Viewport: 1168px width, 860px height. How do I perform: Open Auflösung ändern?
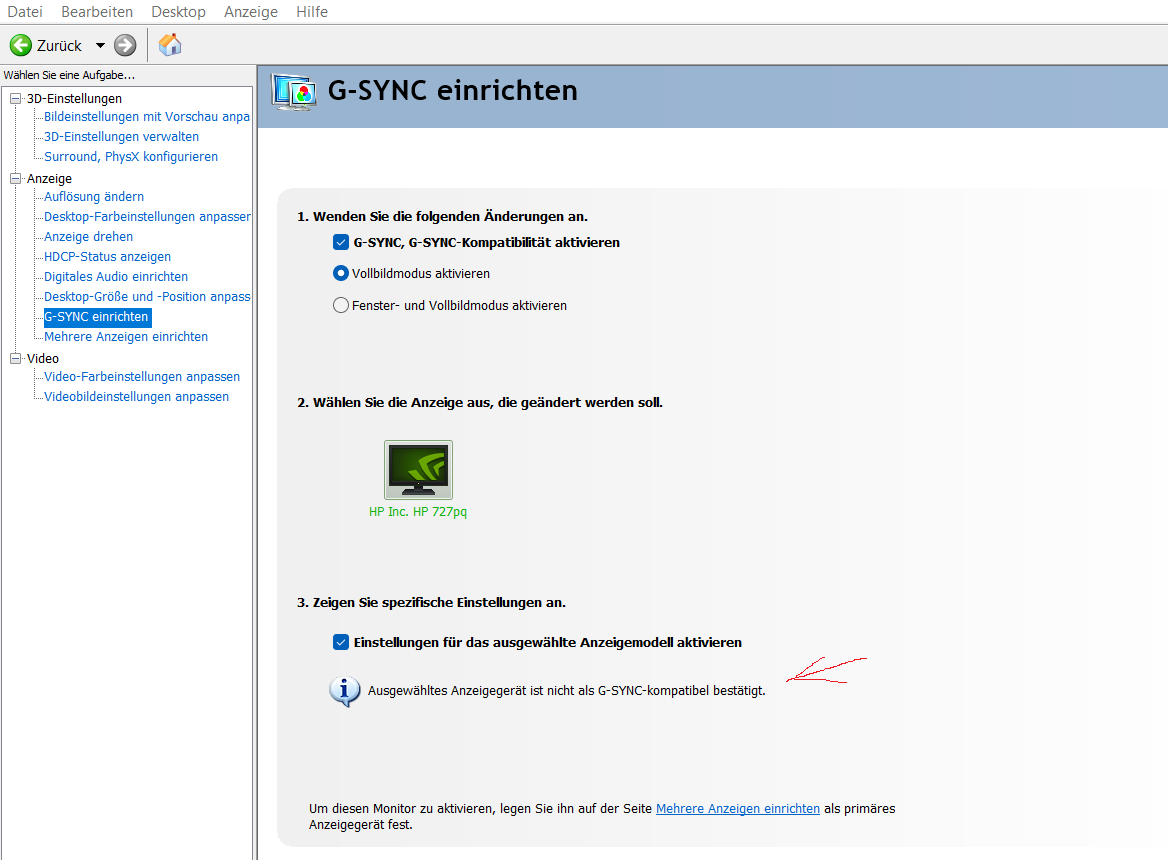(x=94, y=197)
